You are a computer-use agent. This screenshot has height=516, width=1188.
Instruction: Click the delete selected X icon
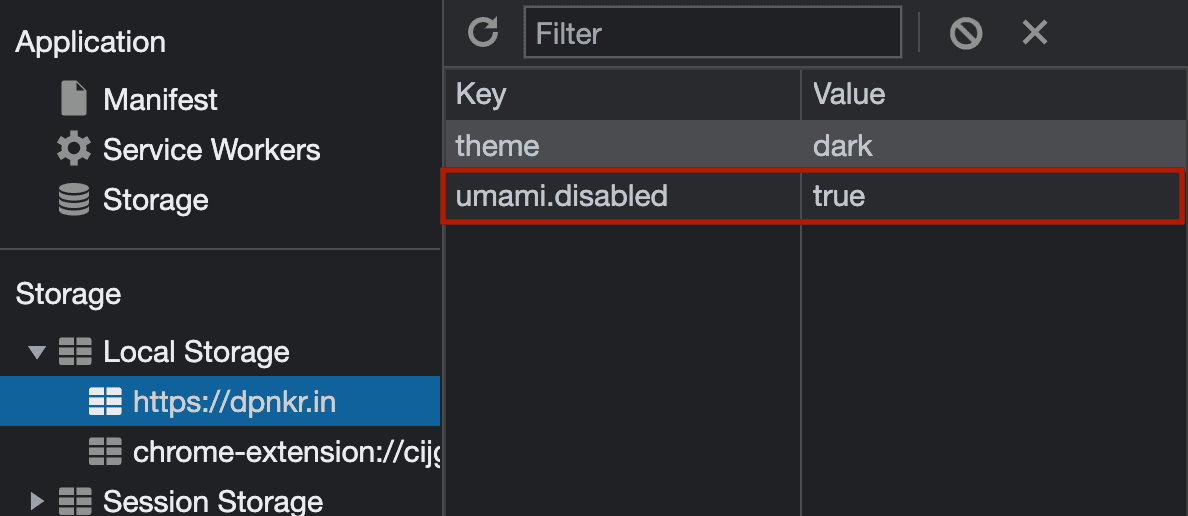[1034, 33]
